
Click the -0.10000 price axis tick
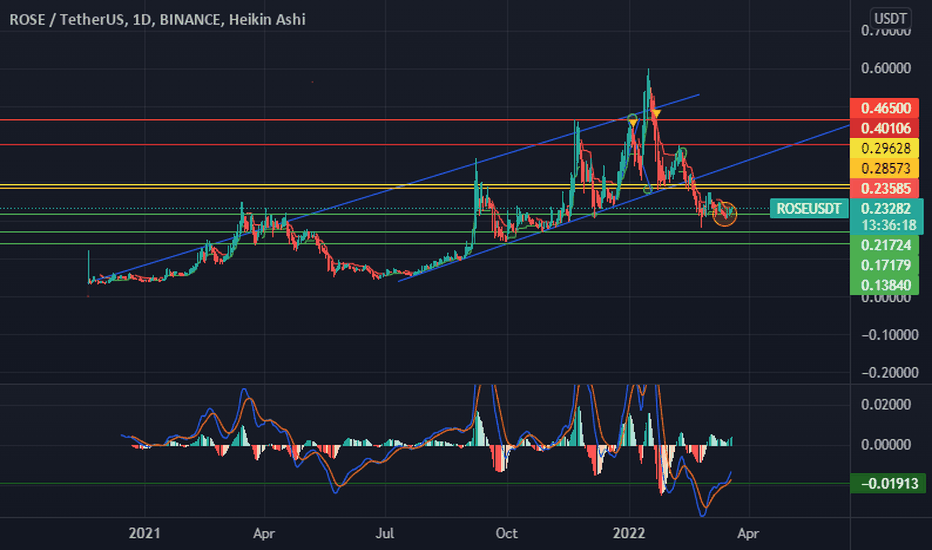tap(889, 335)
